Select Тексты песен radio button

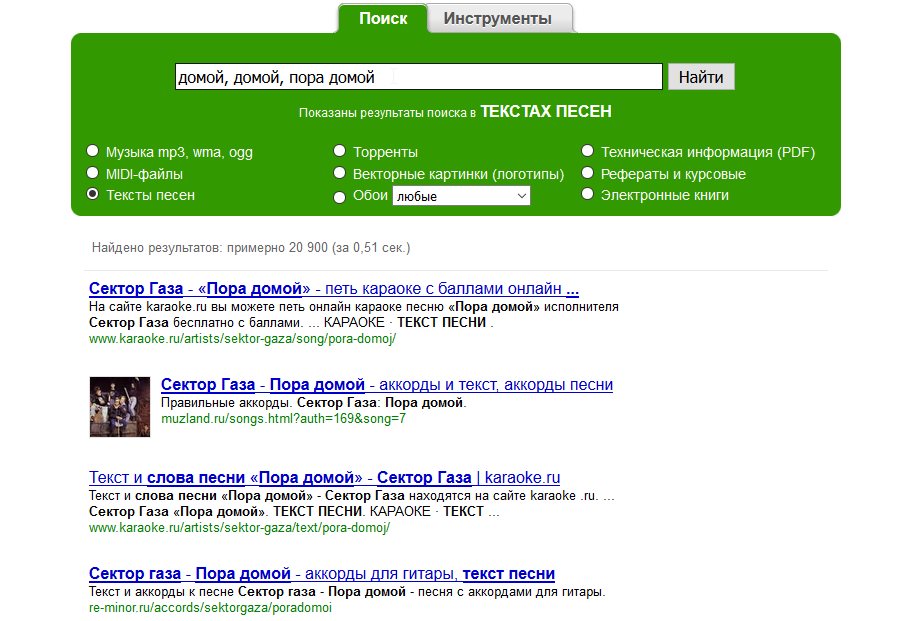point(93,195)
